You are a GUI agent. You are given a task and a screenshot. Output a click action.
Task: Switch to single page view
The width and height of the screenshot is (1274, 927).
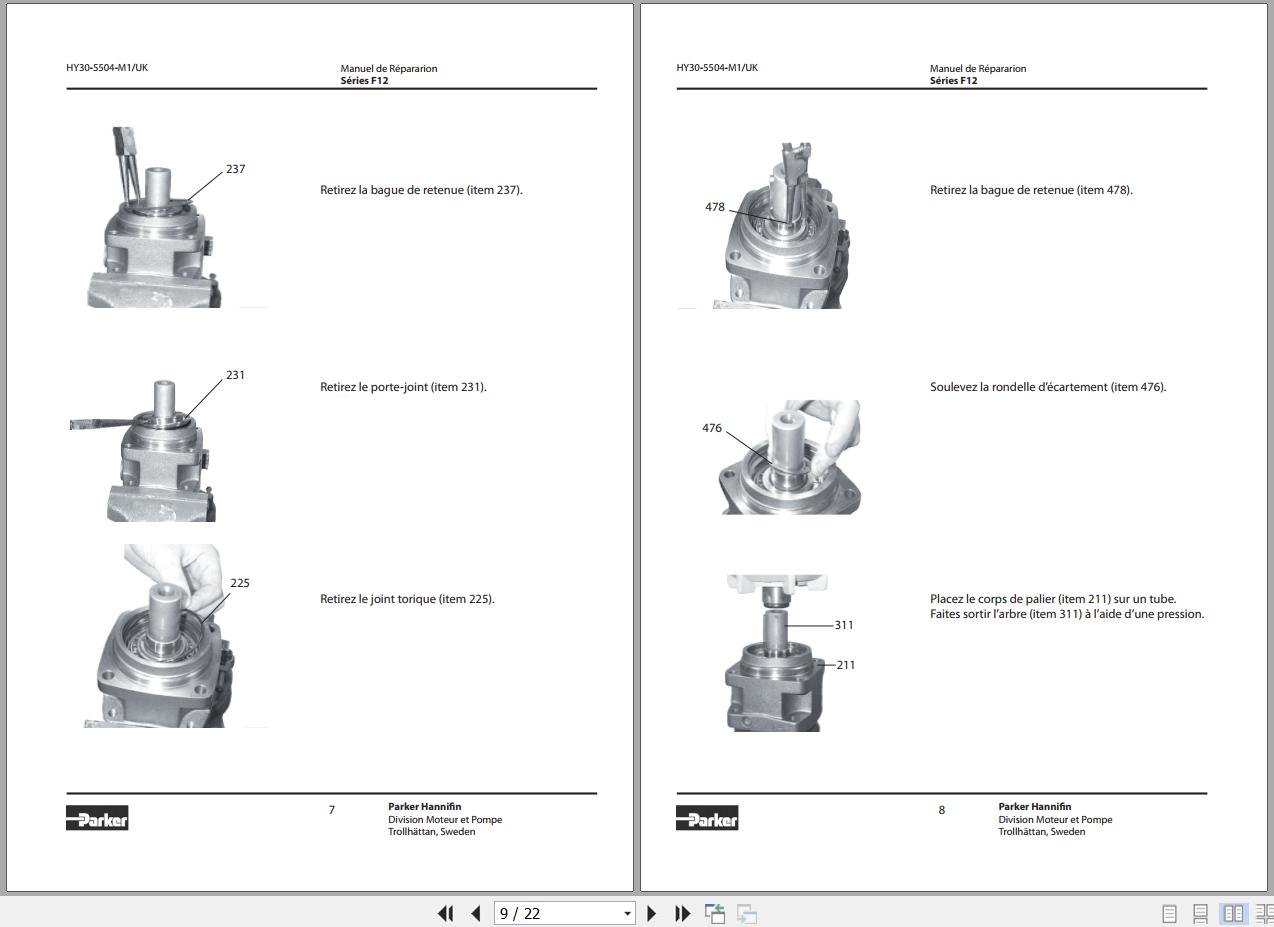click(x=1169, y=914)
